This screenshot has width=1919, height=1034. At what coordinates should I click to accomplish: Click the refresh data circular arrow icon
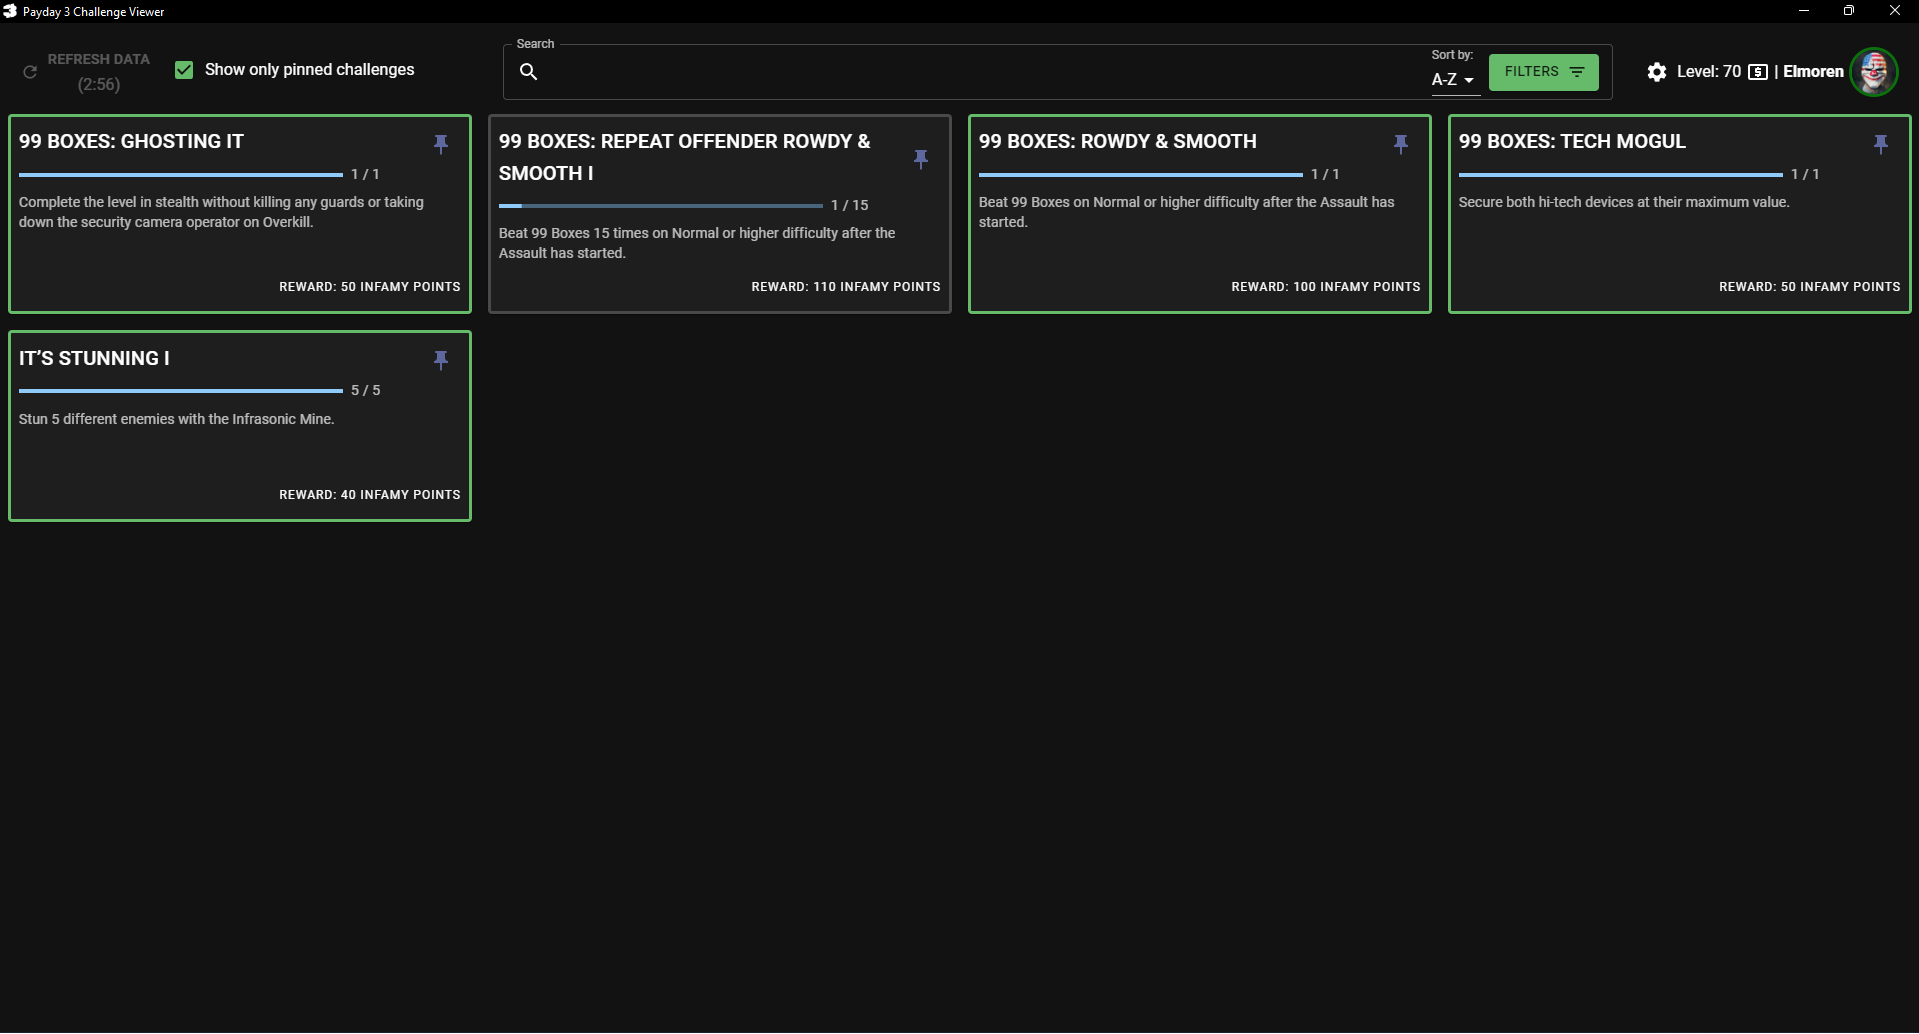pyautogui.click(x=30, y=72)
